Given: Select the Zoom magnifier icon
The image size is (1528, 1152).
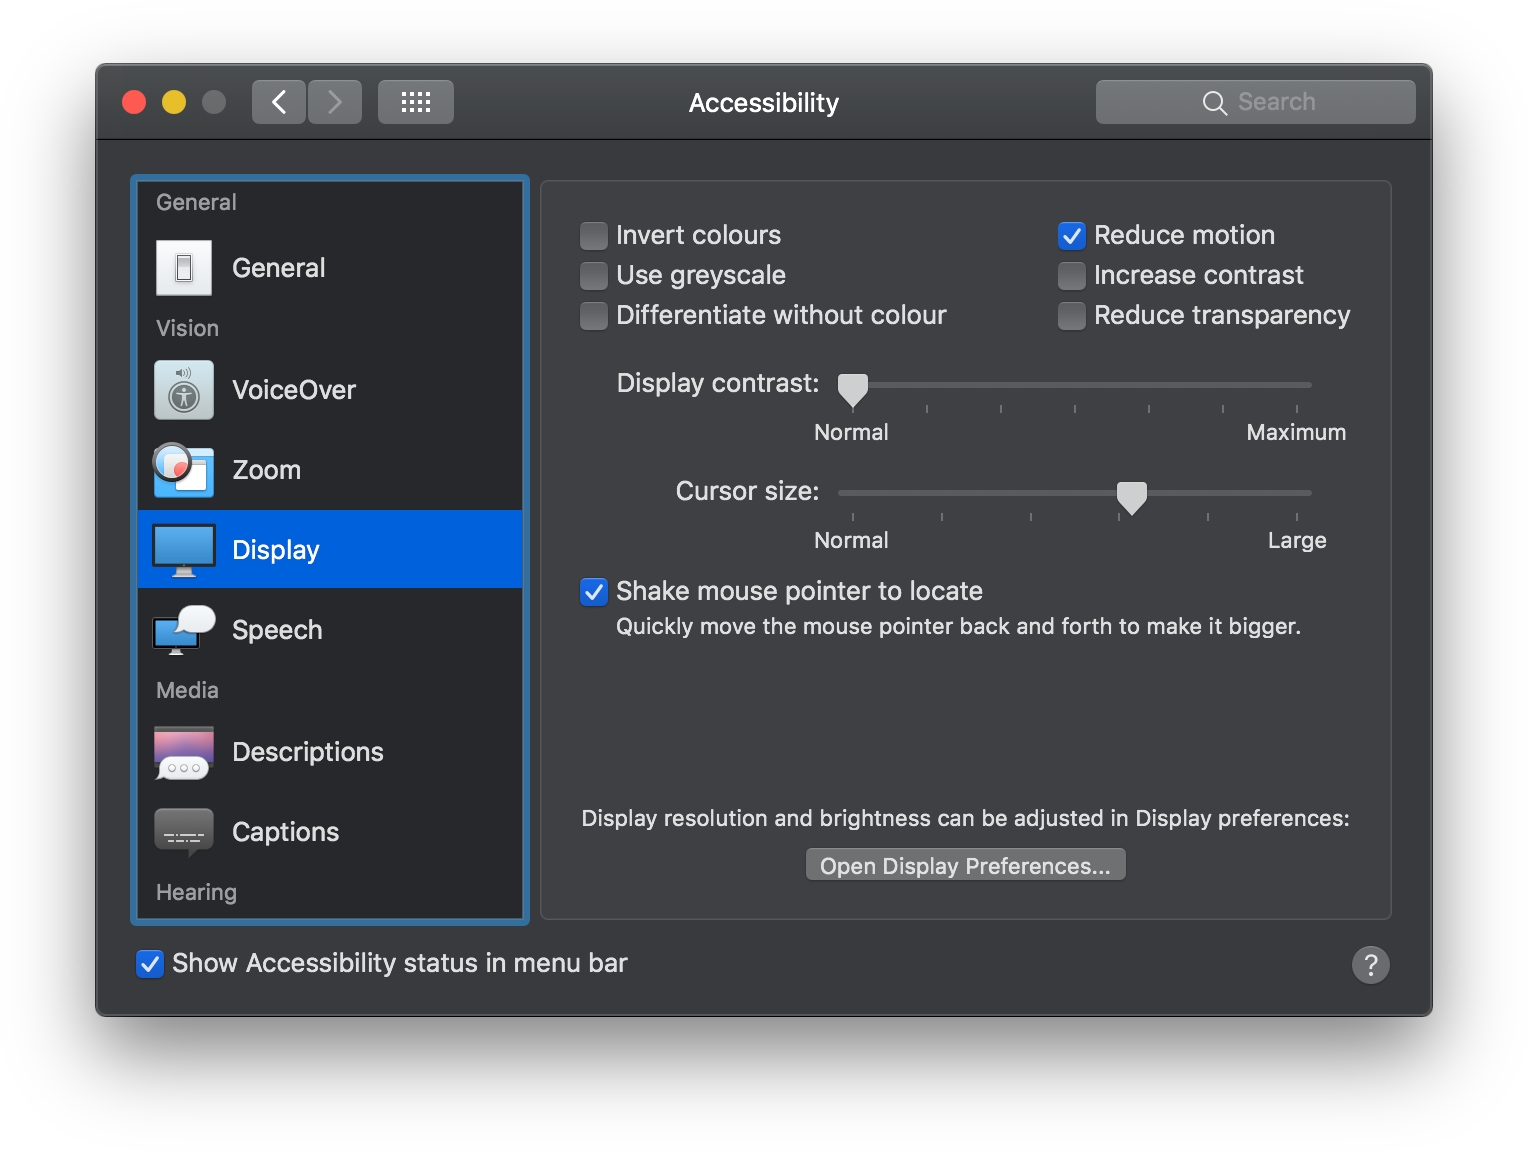Looking at the screenshot, I should coord(183,470).
